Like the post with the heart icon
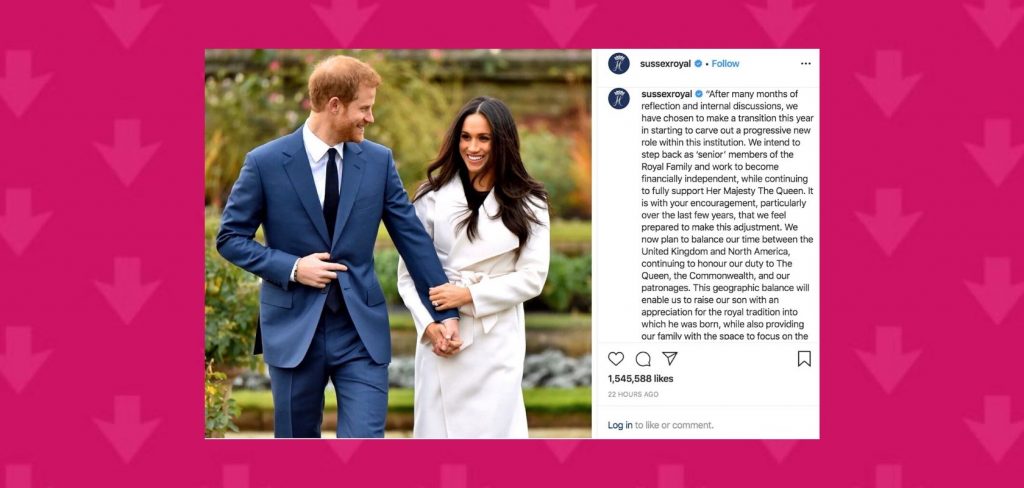 [x=616, y=359]
